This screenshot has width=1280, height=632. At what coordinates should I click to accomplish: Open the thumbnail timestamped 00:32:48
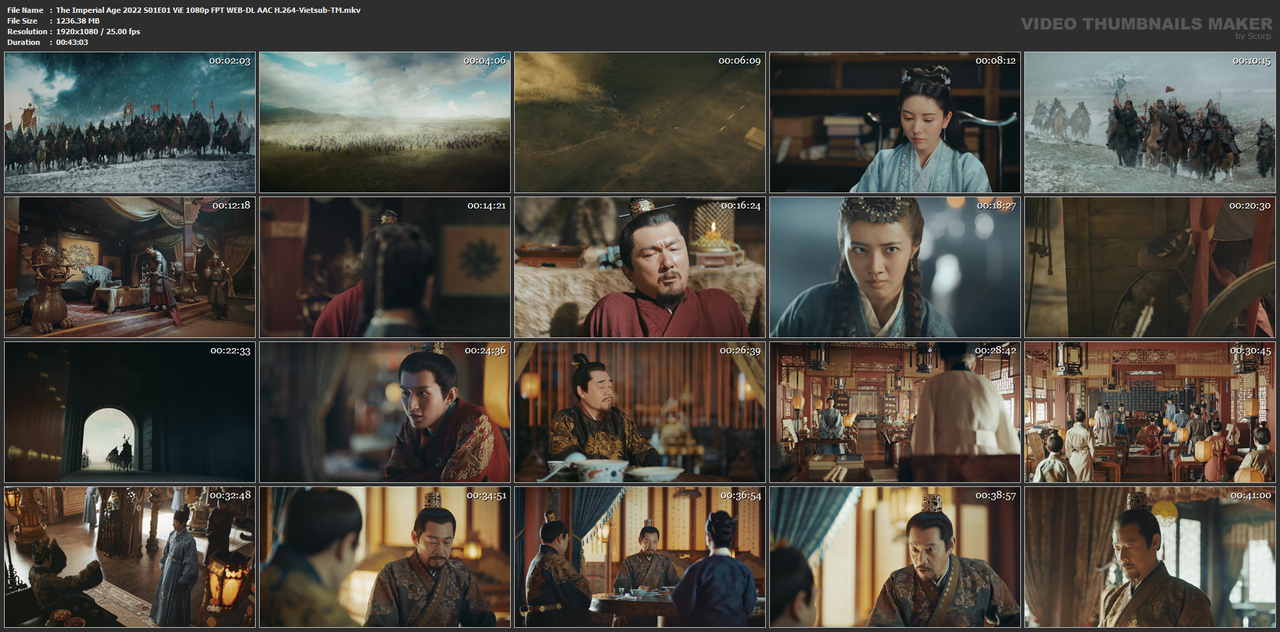point(130,557)
